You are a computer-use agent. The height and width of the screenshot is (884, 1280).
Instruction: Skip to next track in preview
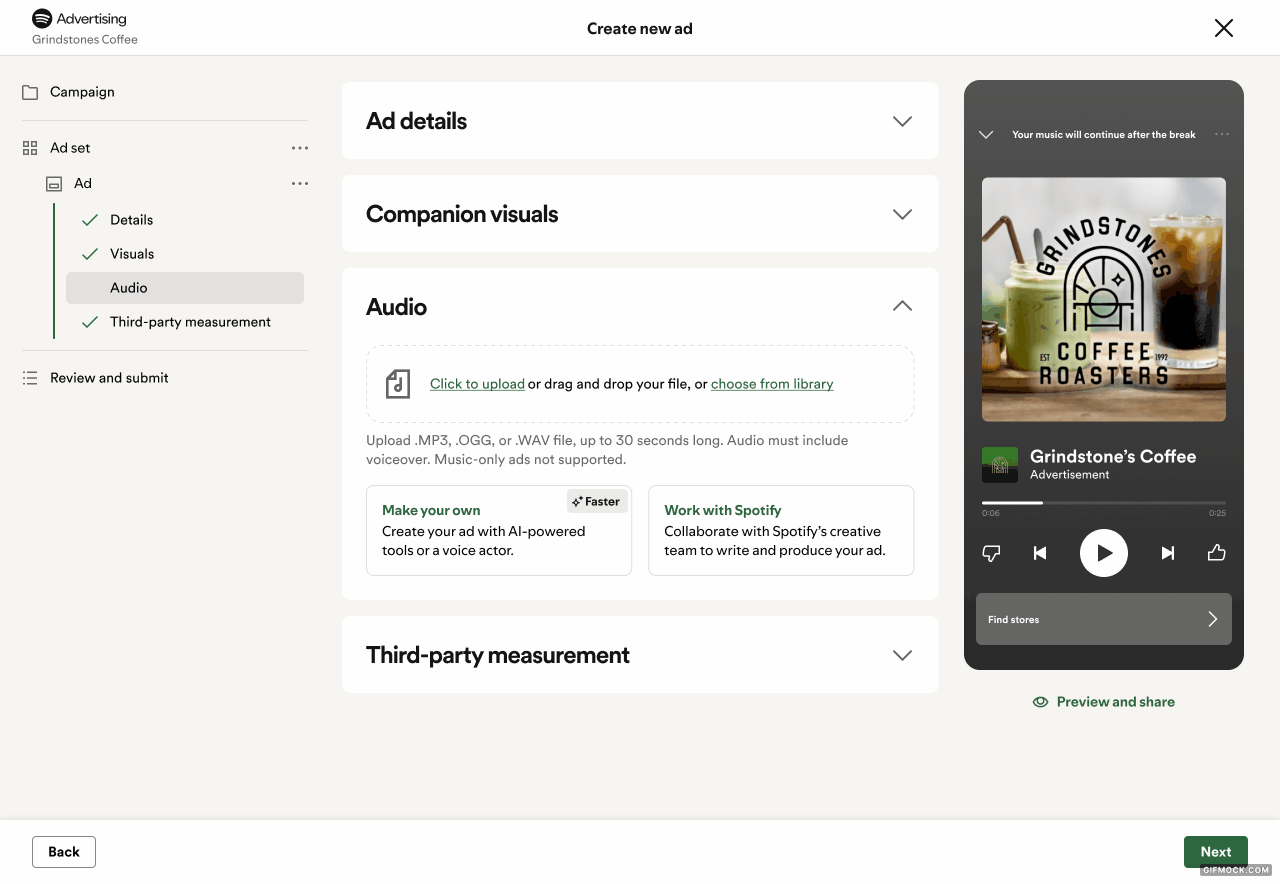coord(1167,553)
